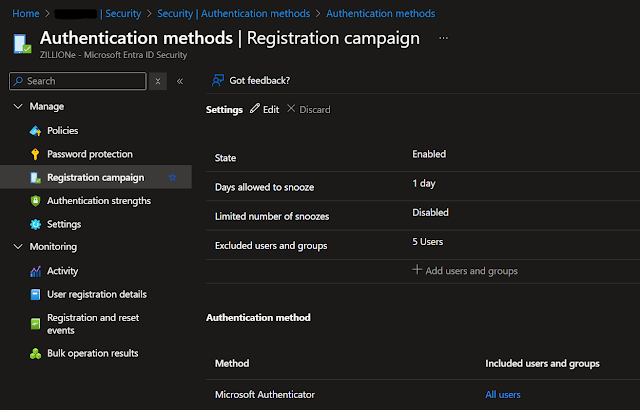Open the Registration campaign menu item

(95, 178)
